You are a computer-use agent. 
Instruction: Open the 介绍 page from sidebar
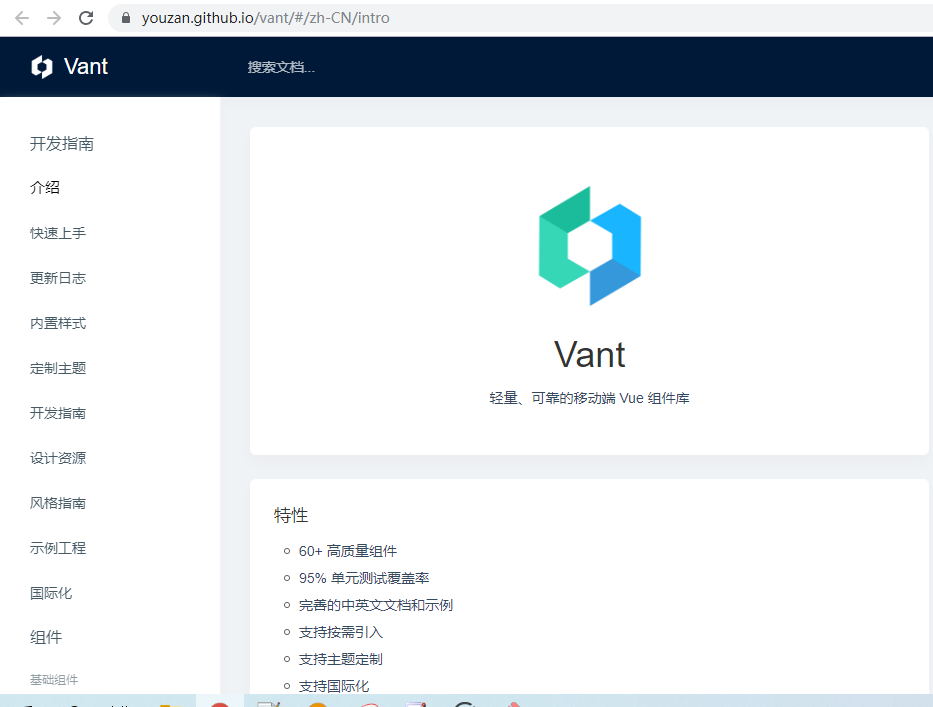(44, 187)
